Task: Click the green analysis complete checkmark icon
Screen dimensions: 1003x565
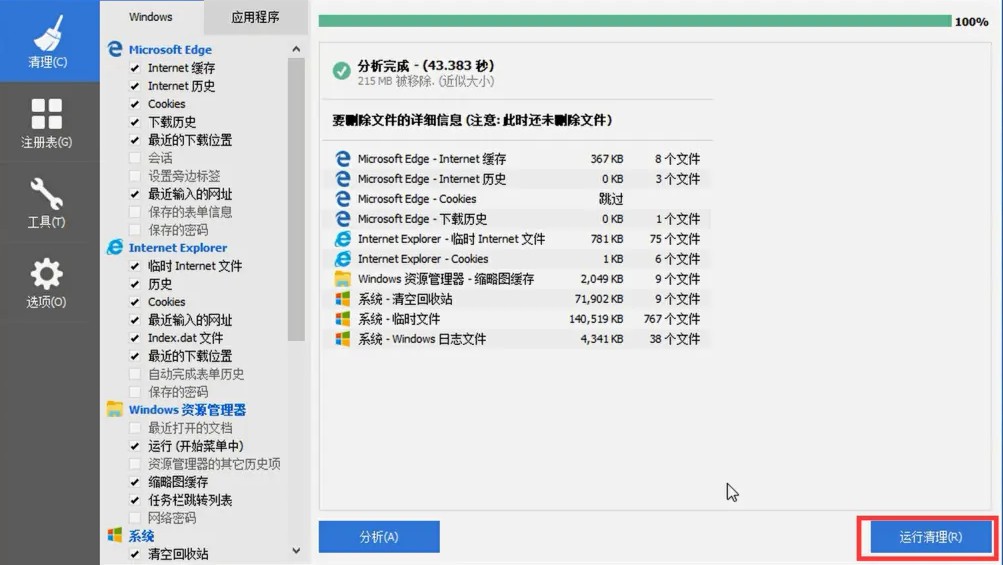Action: pos(342,71)
